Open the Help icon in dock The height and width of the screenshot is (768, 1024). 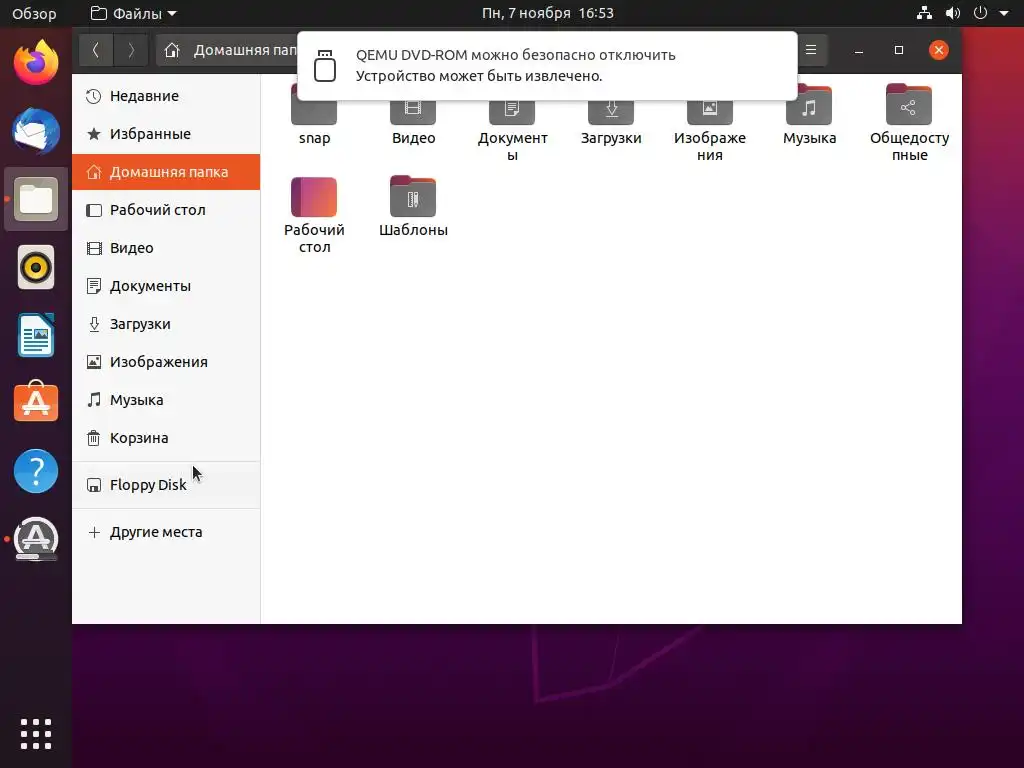[x=36, y=471]
